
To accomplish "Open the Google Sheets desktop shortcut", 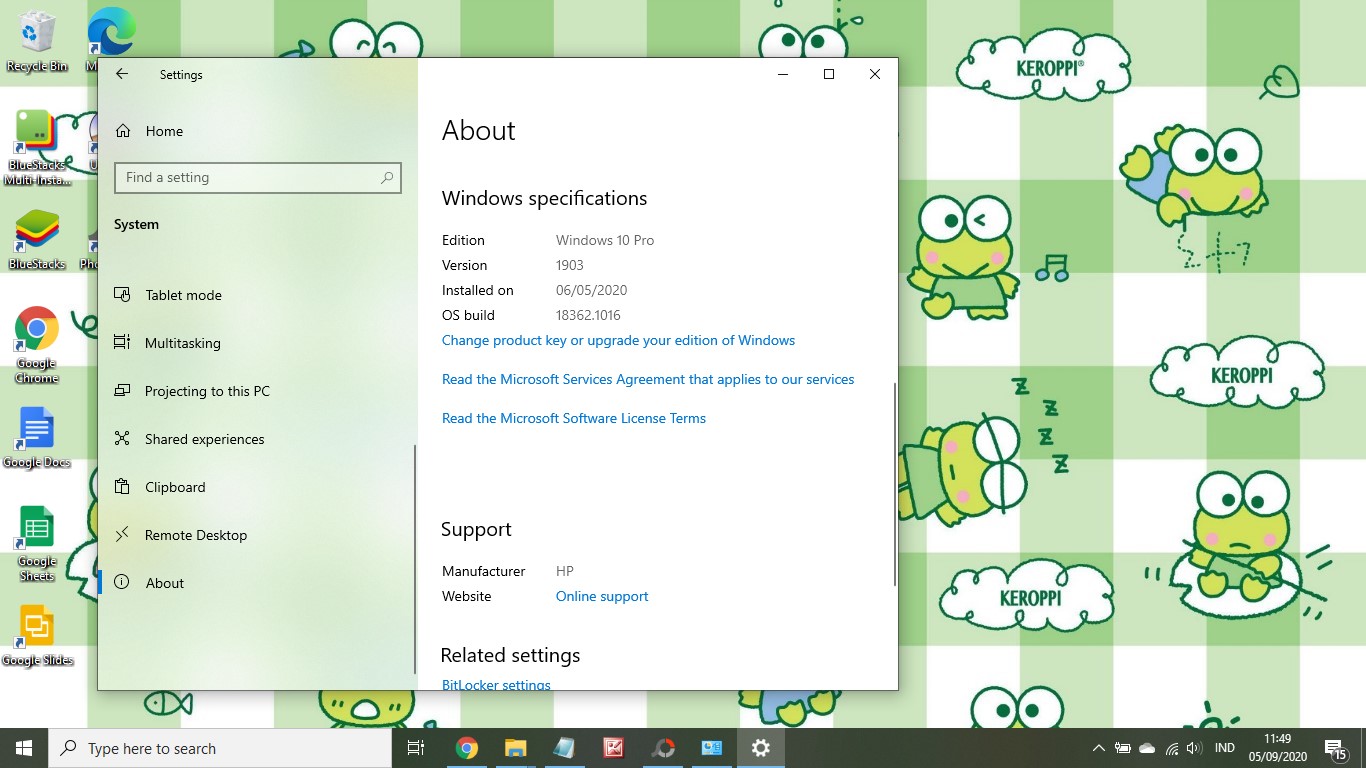I will 37,543.
